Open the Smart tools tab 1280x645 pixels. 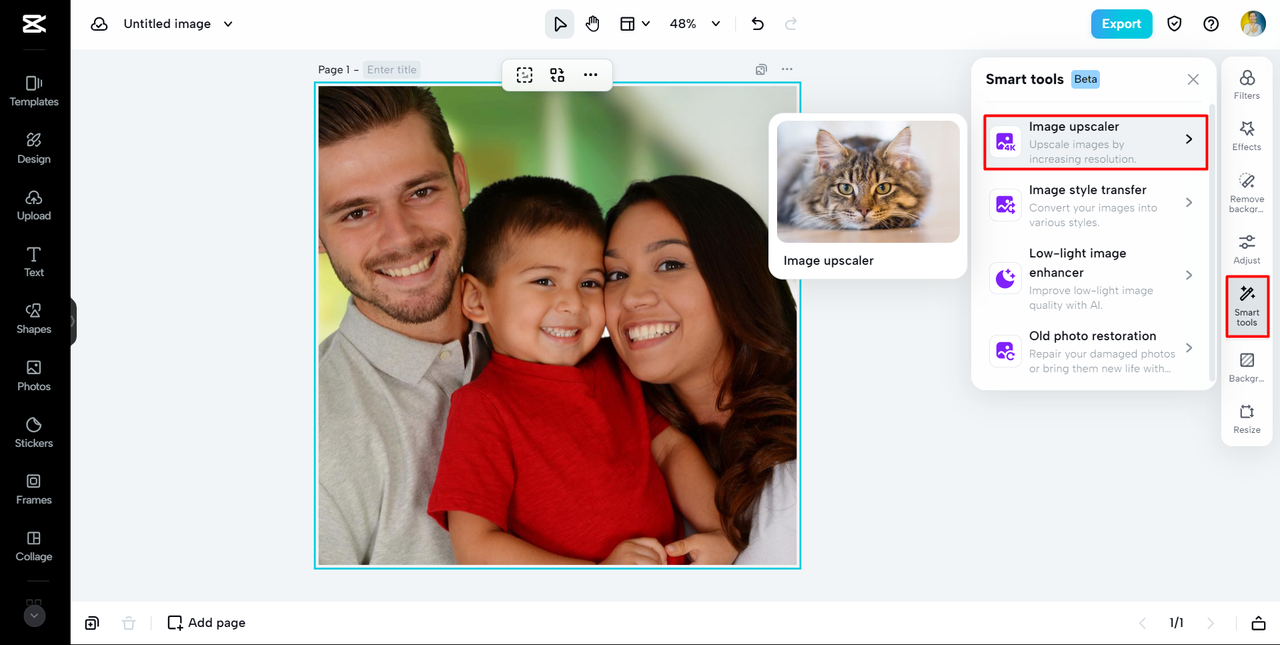click(x=1247, y=306)
